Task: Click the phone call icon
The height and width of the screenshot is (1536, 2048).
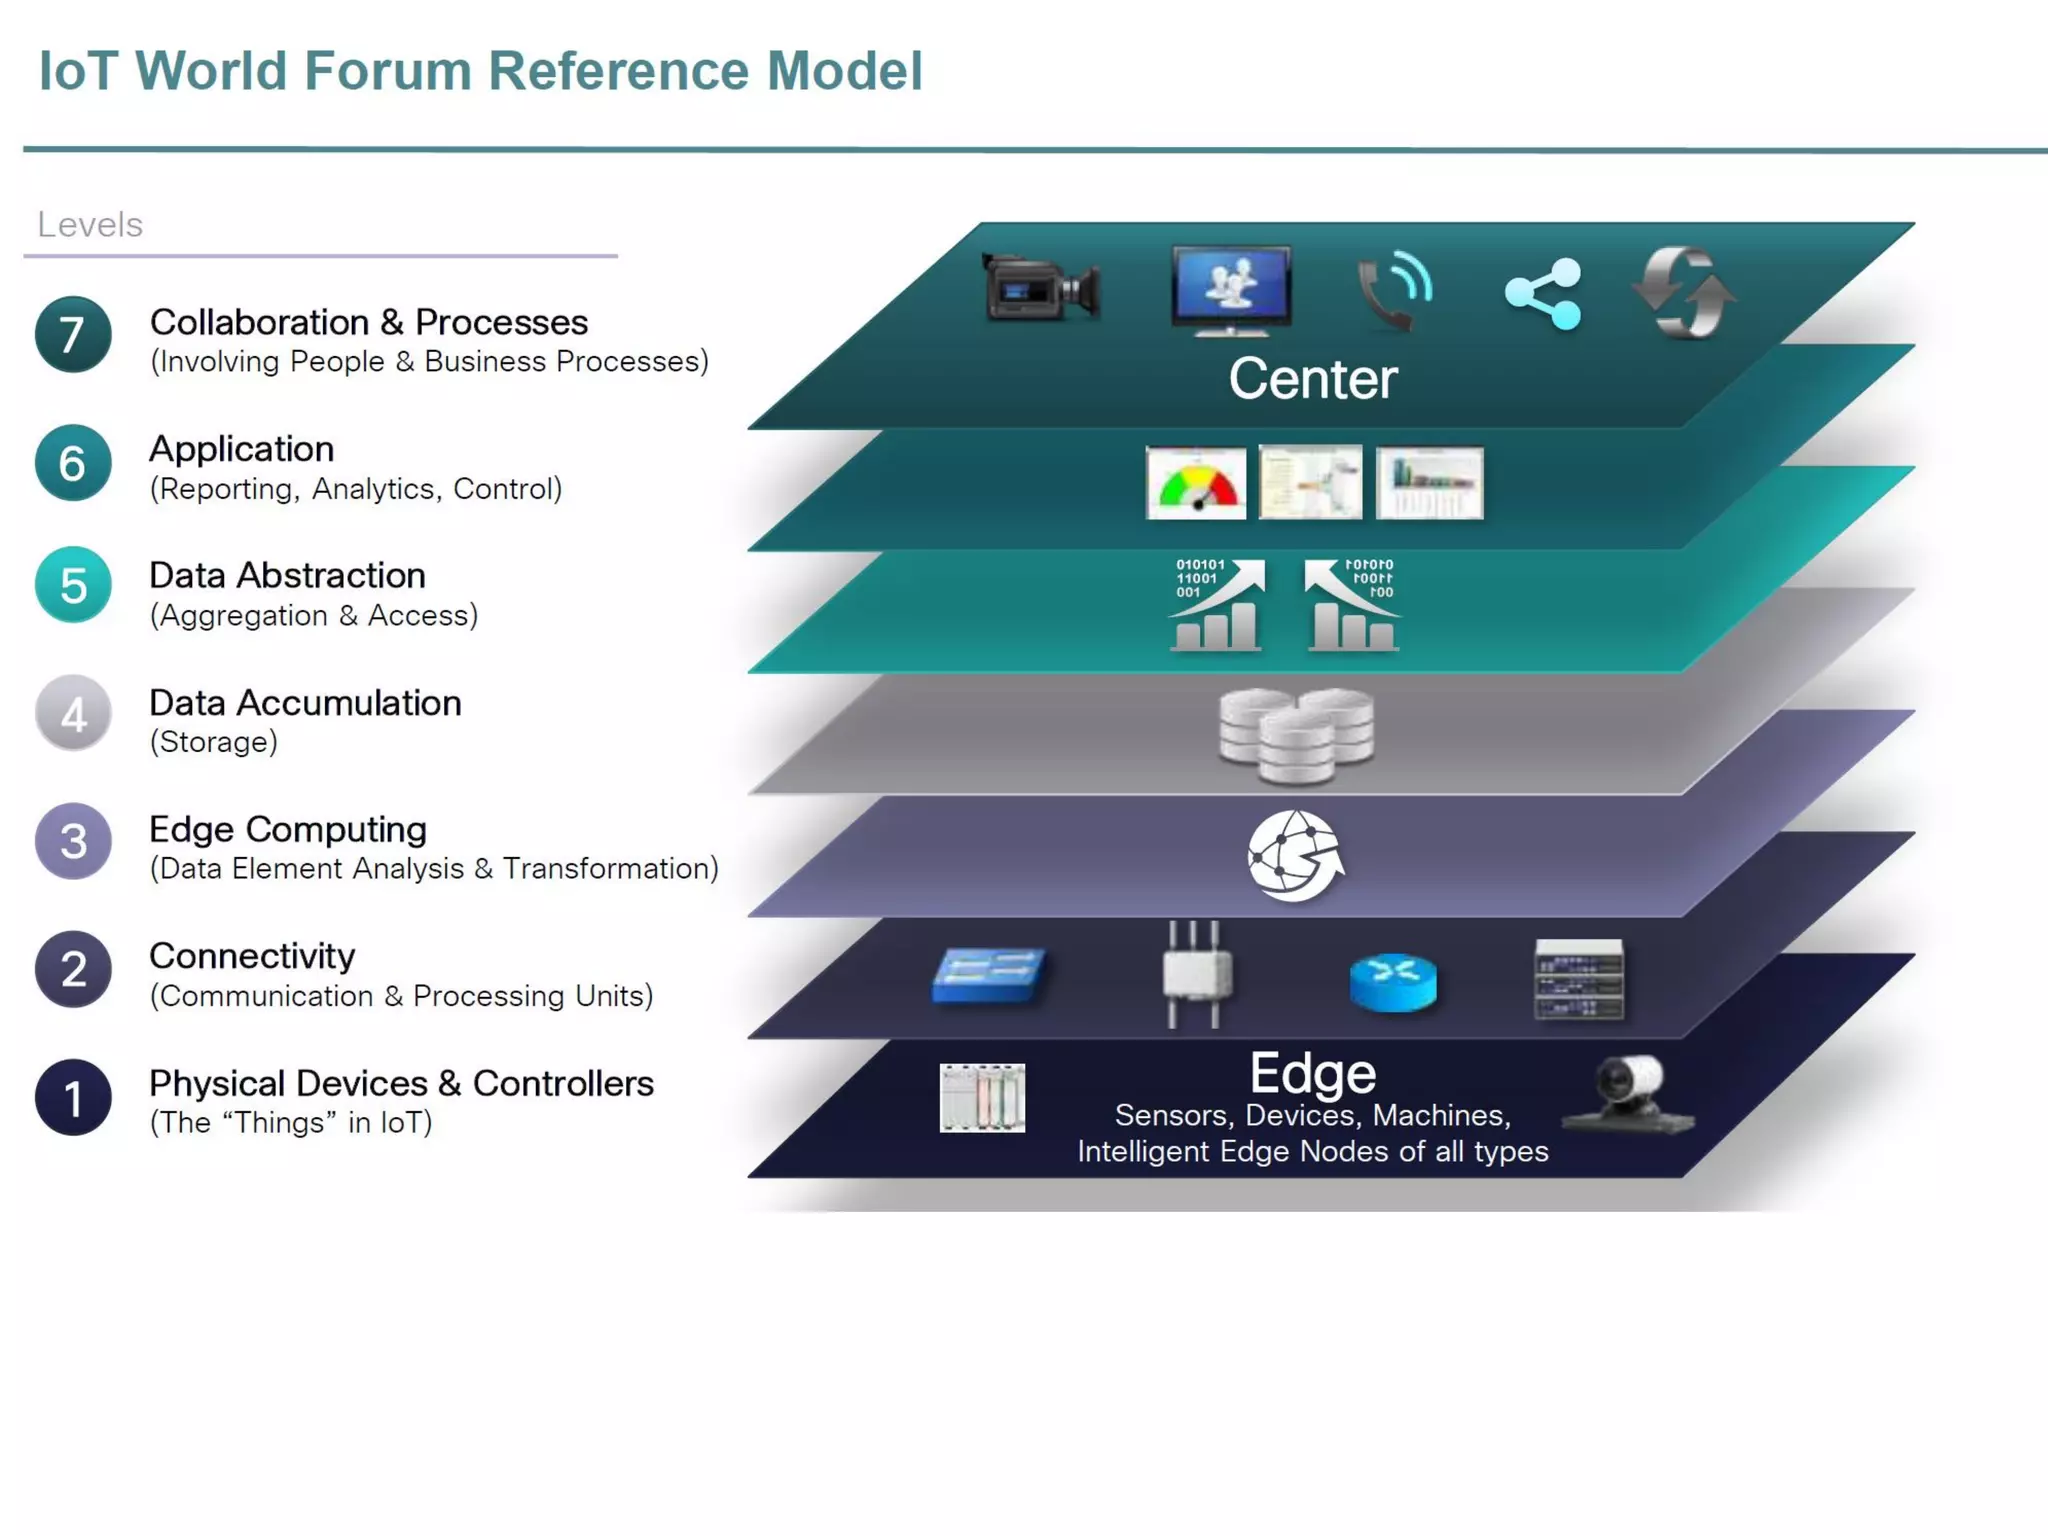Action: pos(1393,291)
